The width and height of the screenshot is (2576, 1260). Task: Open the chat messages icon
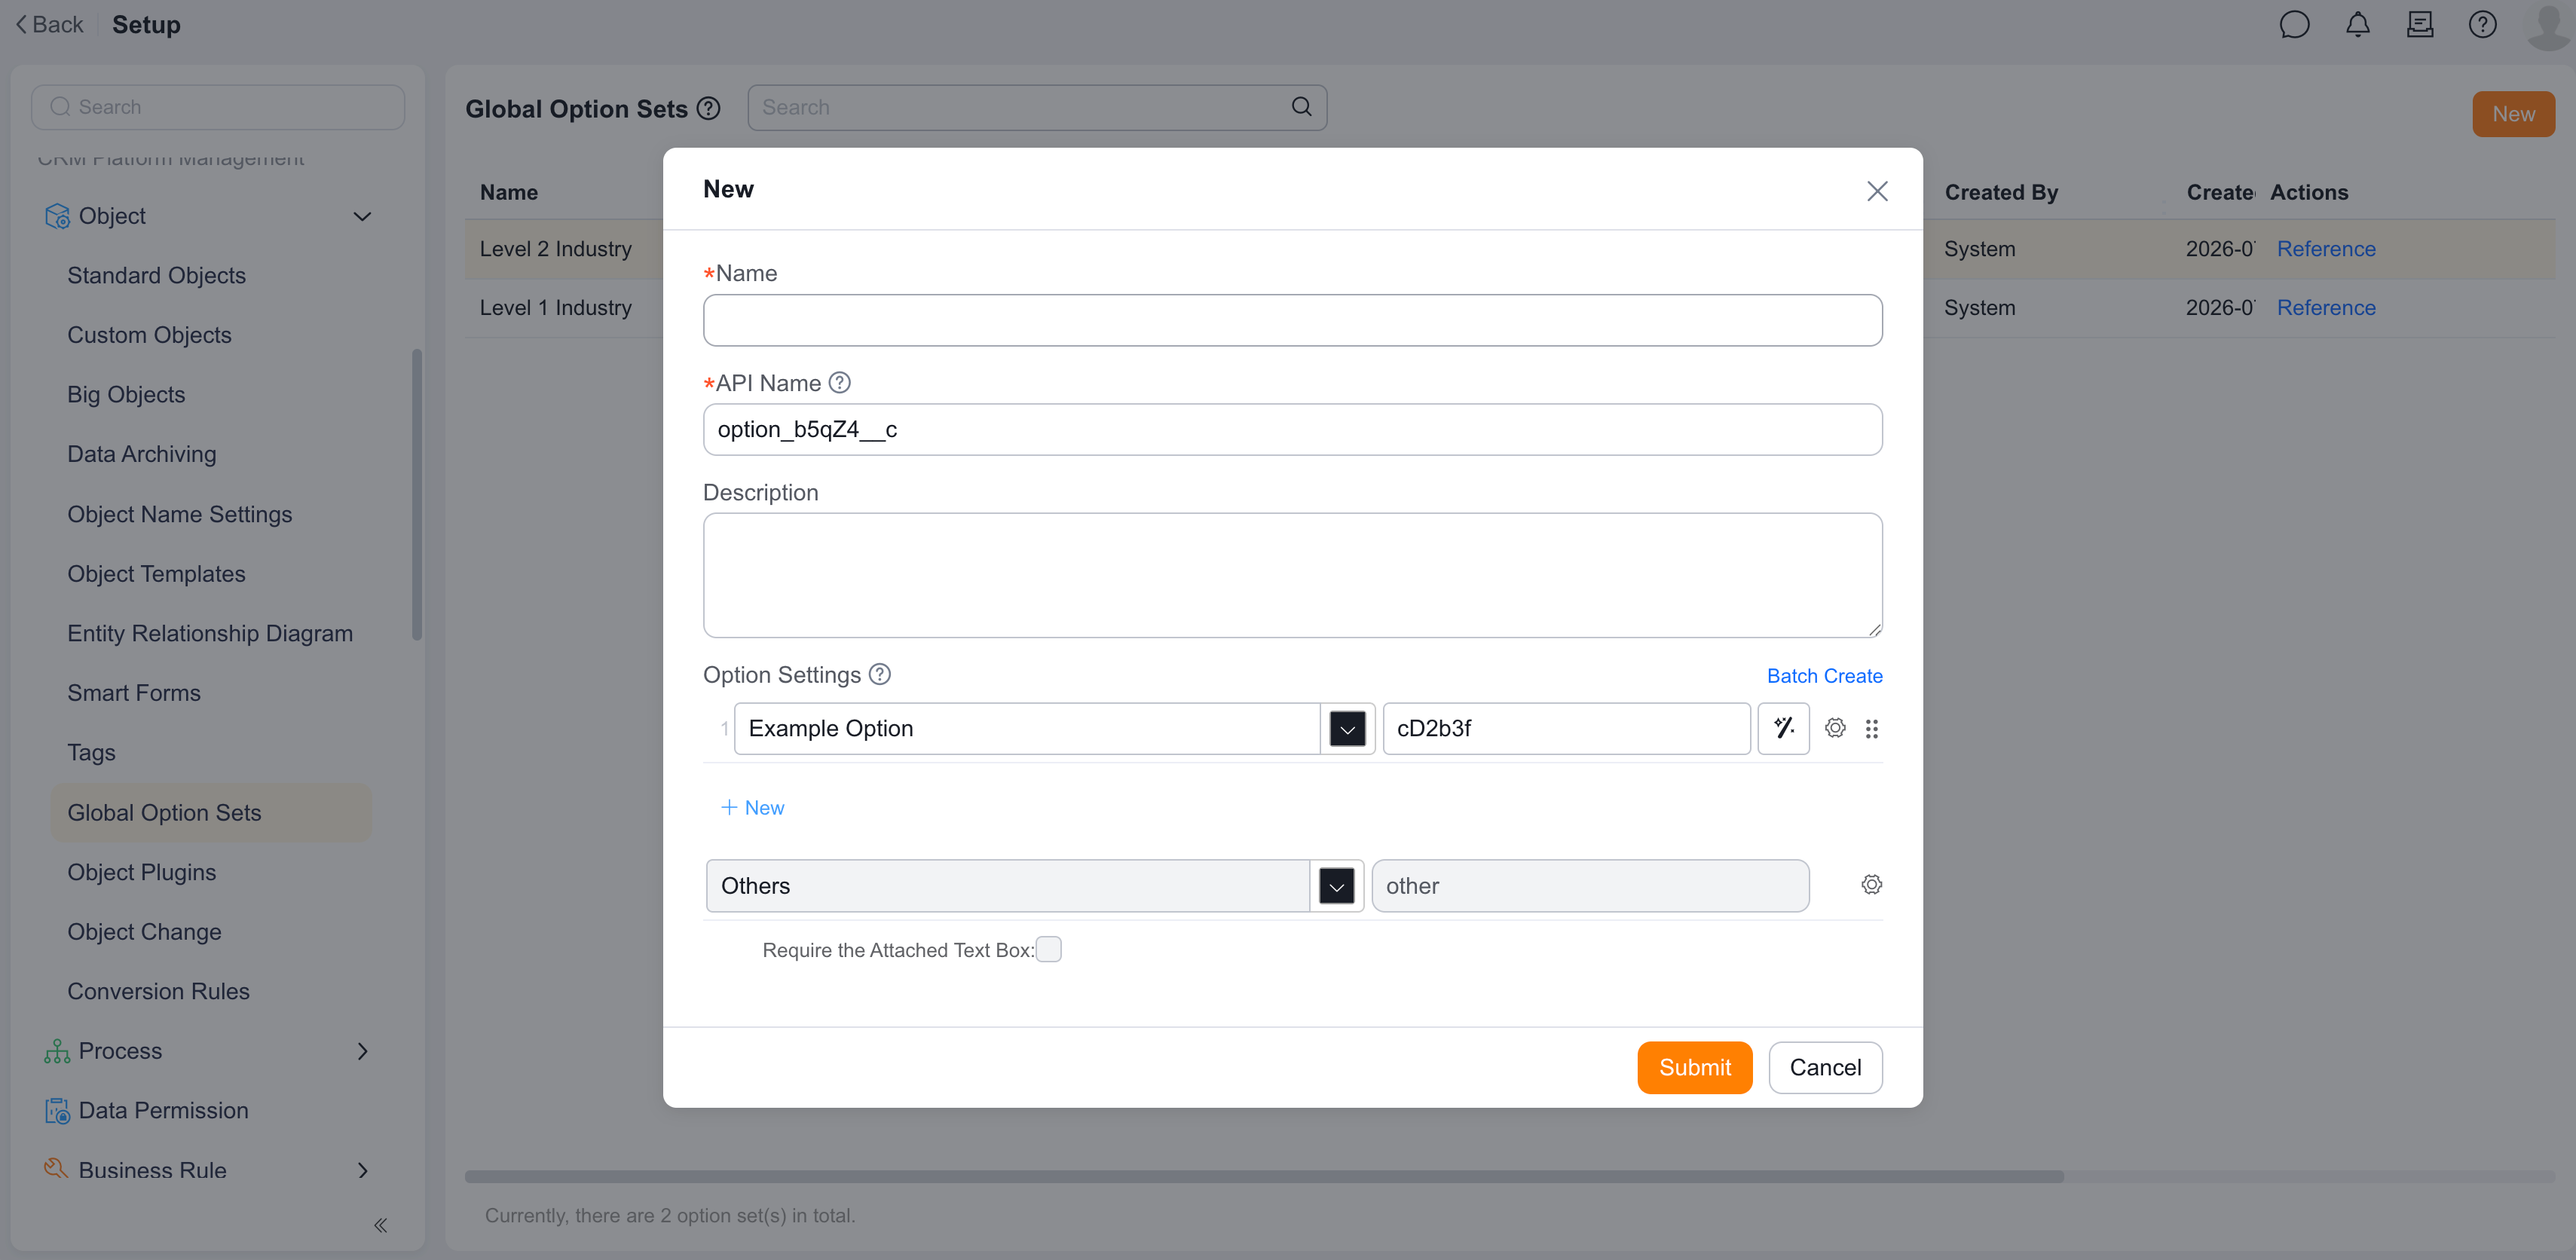[x=2294, y=25]
